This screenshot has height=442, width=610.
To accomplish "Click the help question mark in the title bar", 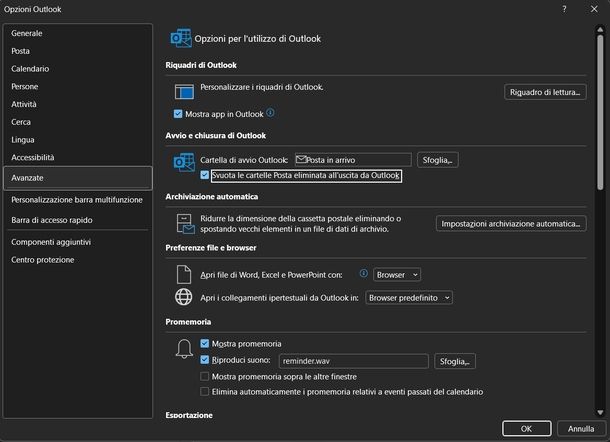I will [x=564, y=9].
